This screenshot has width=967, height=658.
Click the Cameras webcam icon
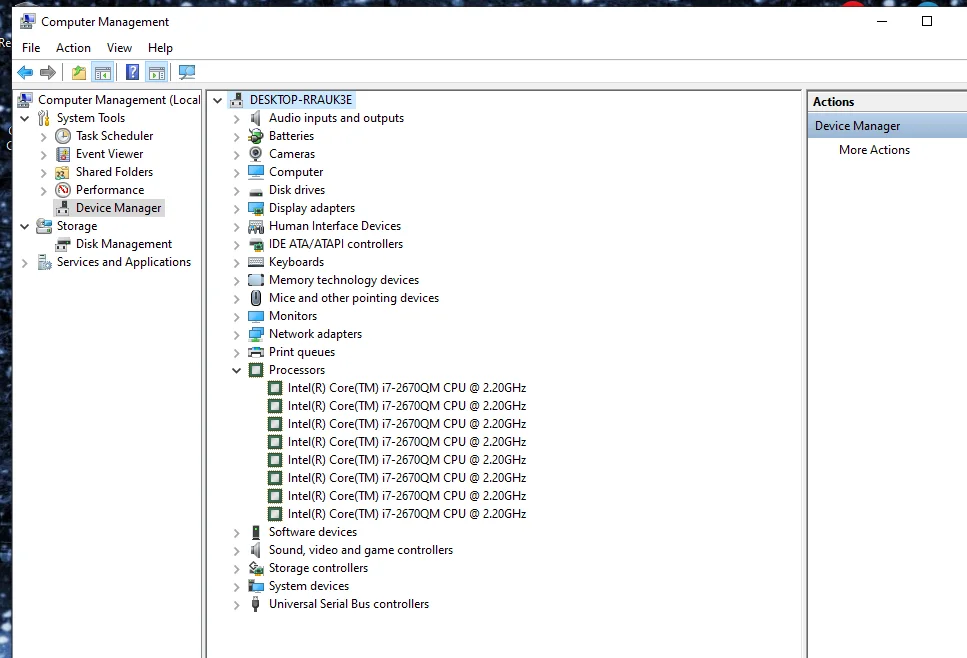(x=255, y=154)
